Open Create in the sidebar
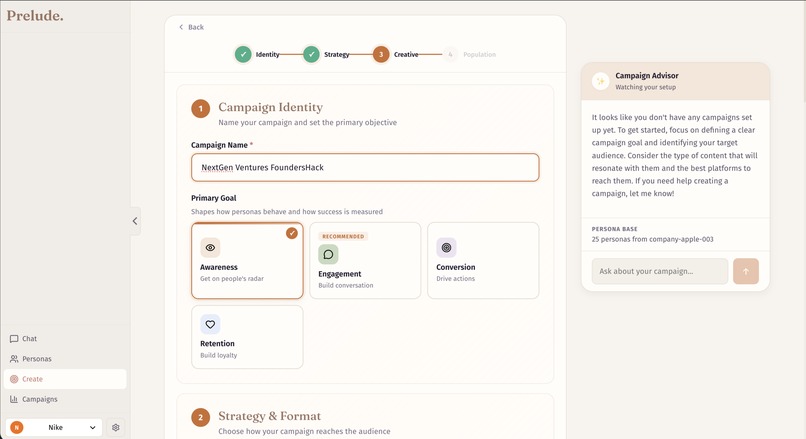This screenshot has height=439, width=806. (65, 379)
